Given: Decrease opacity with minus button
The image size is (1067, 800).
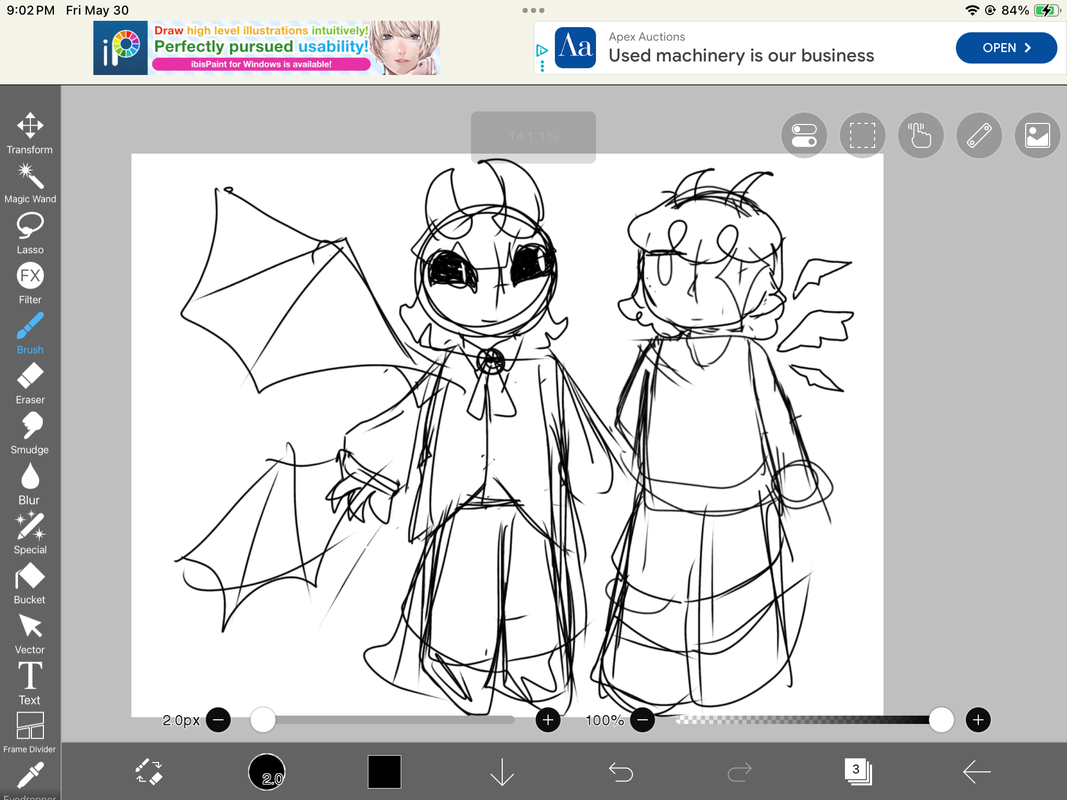Looking at the screenshot, I should pos(642,719).
